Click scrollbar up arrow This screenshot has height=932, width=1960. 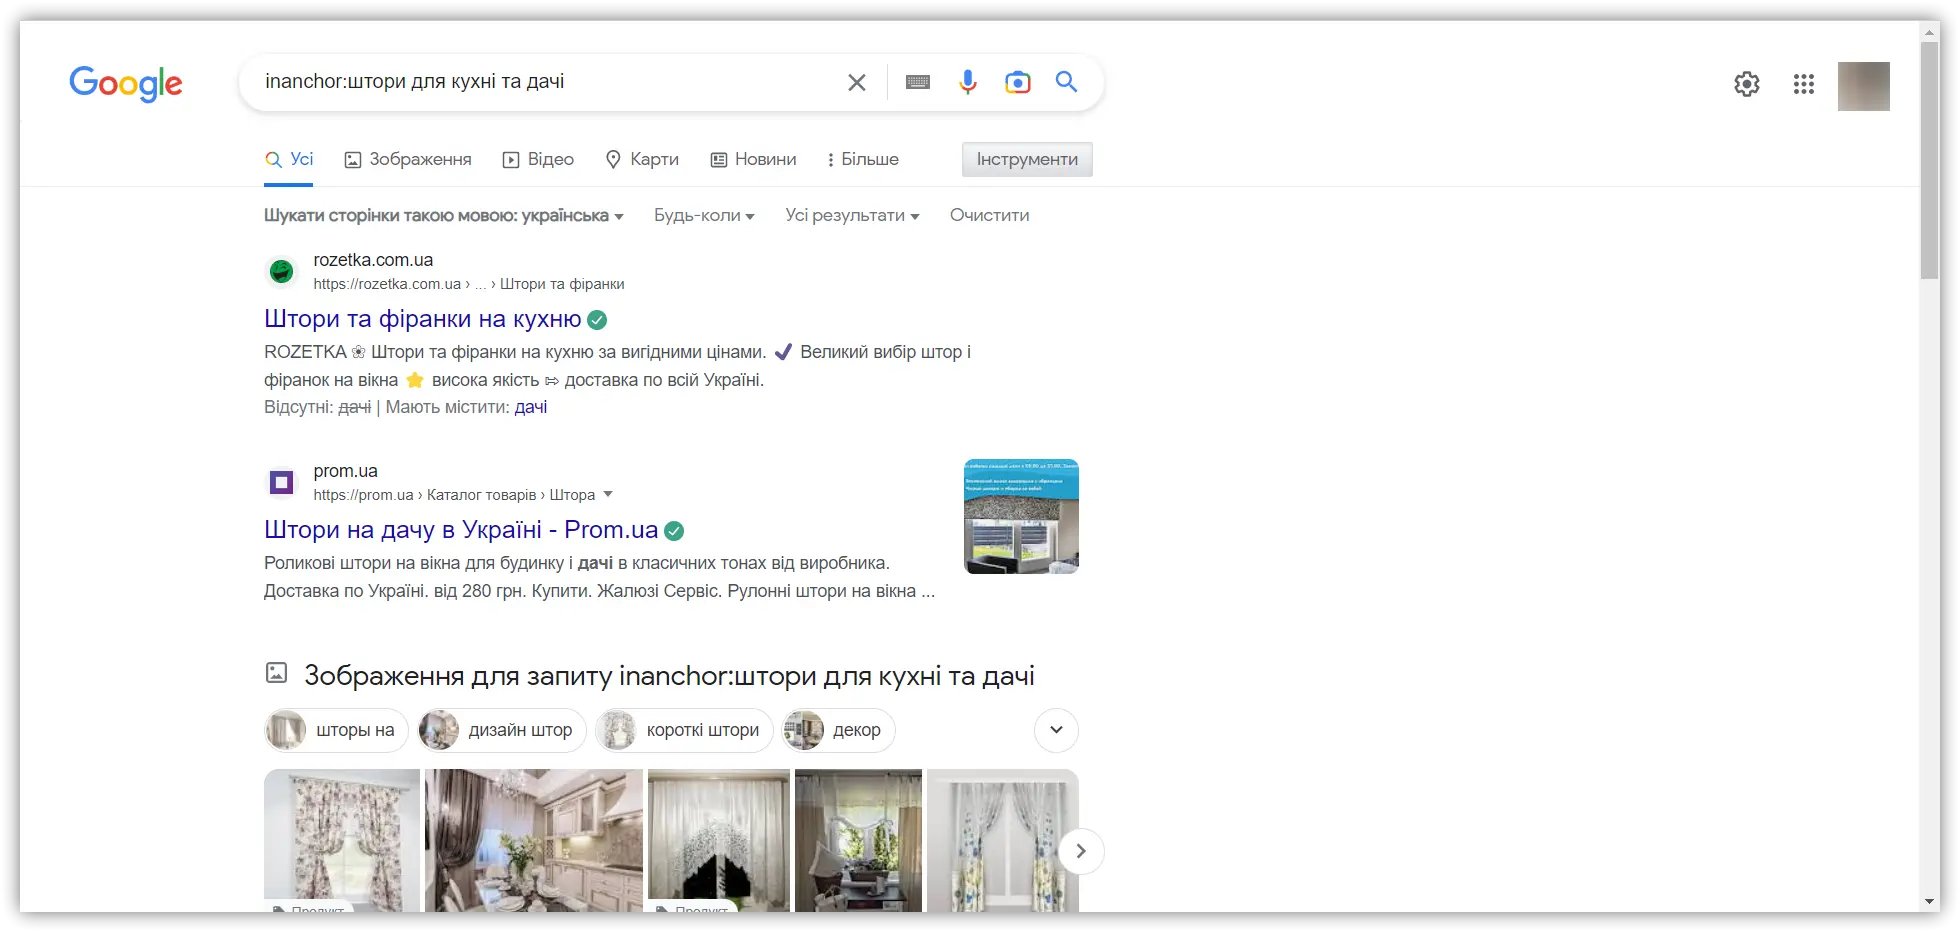tap(1930, 31)
